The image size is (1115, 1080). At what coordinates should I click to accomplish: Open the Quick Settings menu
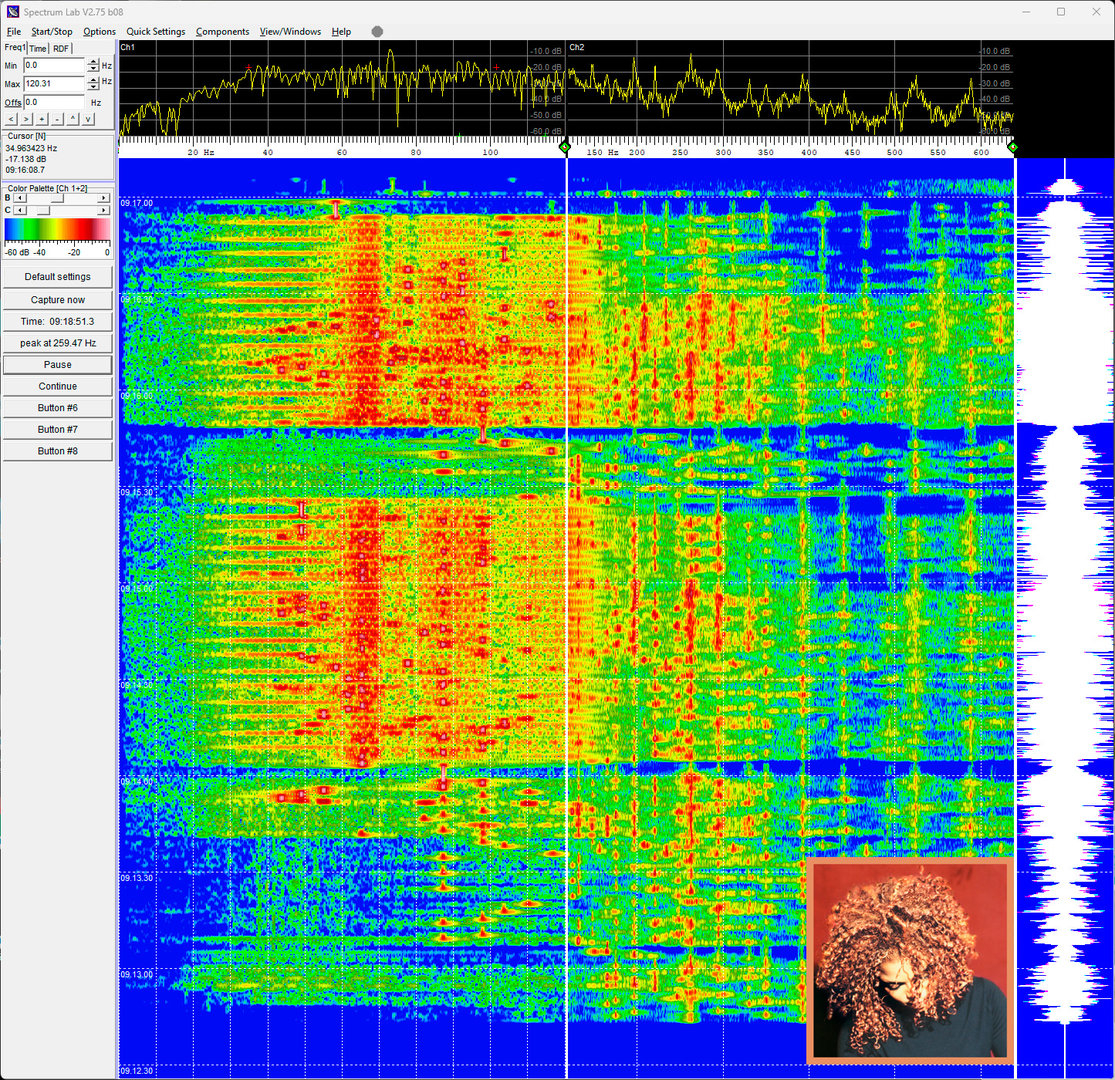click(155, 32)
